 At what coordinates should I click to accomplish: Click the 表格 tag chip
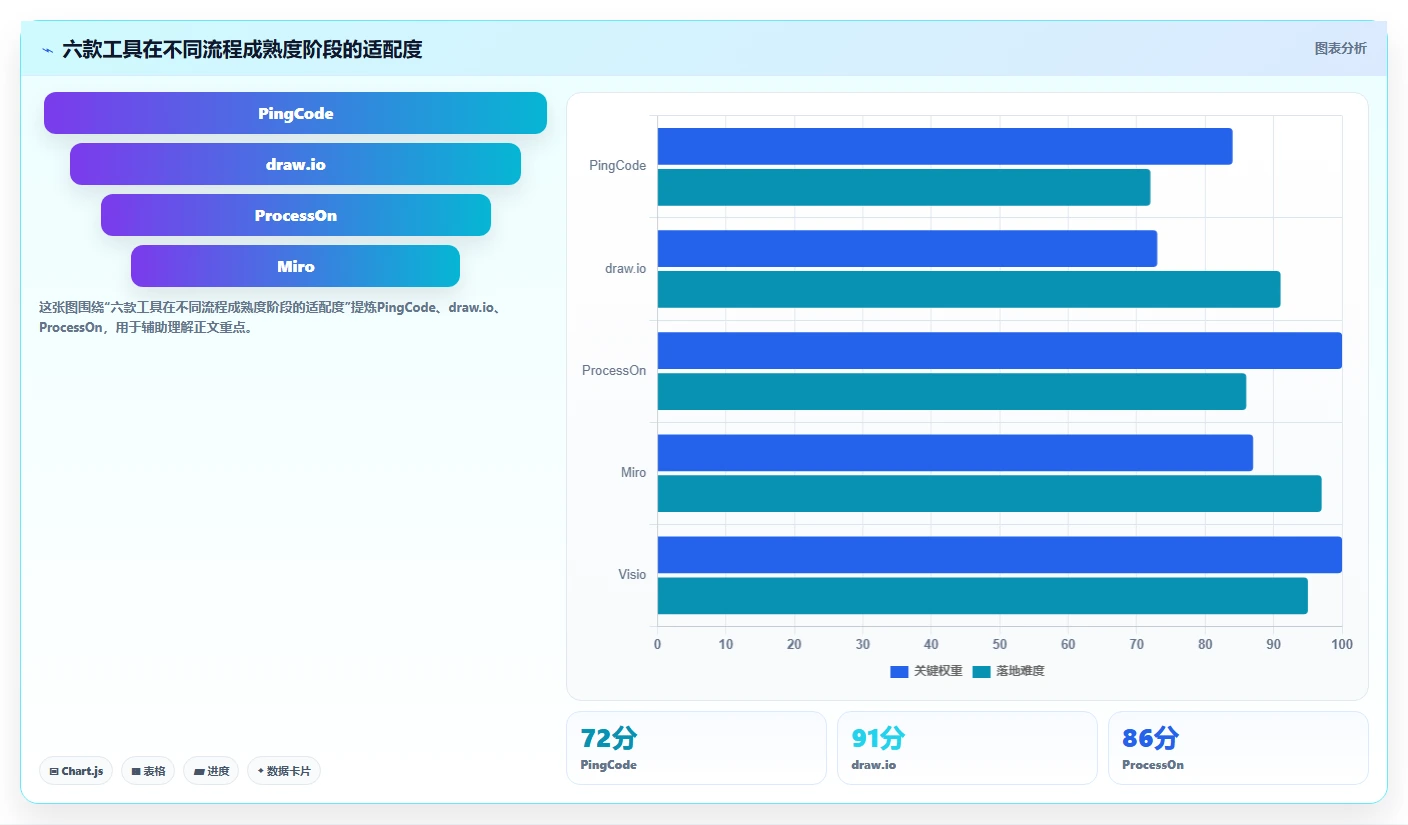click(148, 771)
